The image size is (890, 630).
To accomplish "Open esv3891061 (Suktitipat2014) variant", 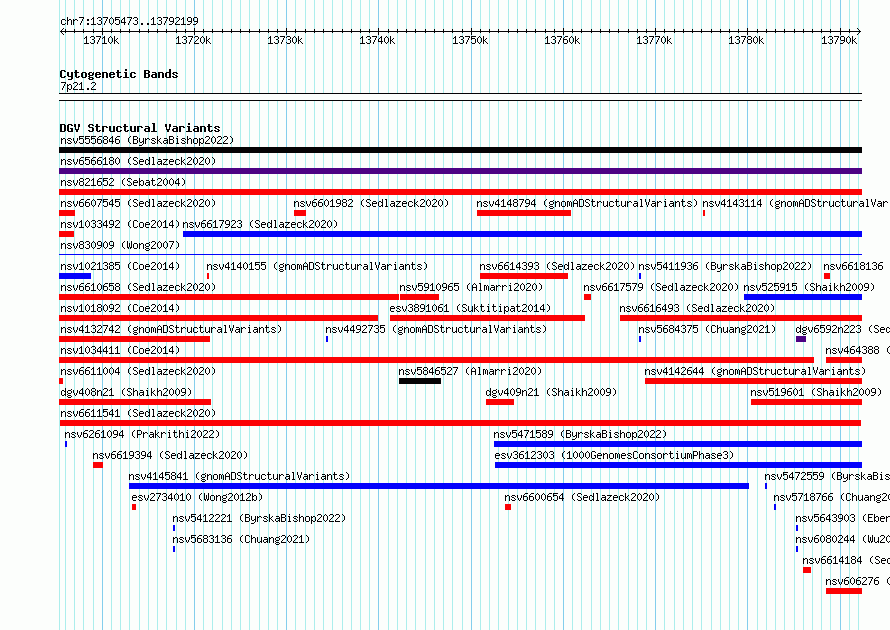I will [470, 308].
